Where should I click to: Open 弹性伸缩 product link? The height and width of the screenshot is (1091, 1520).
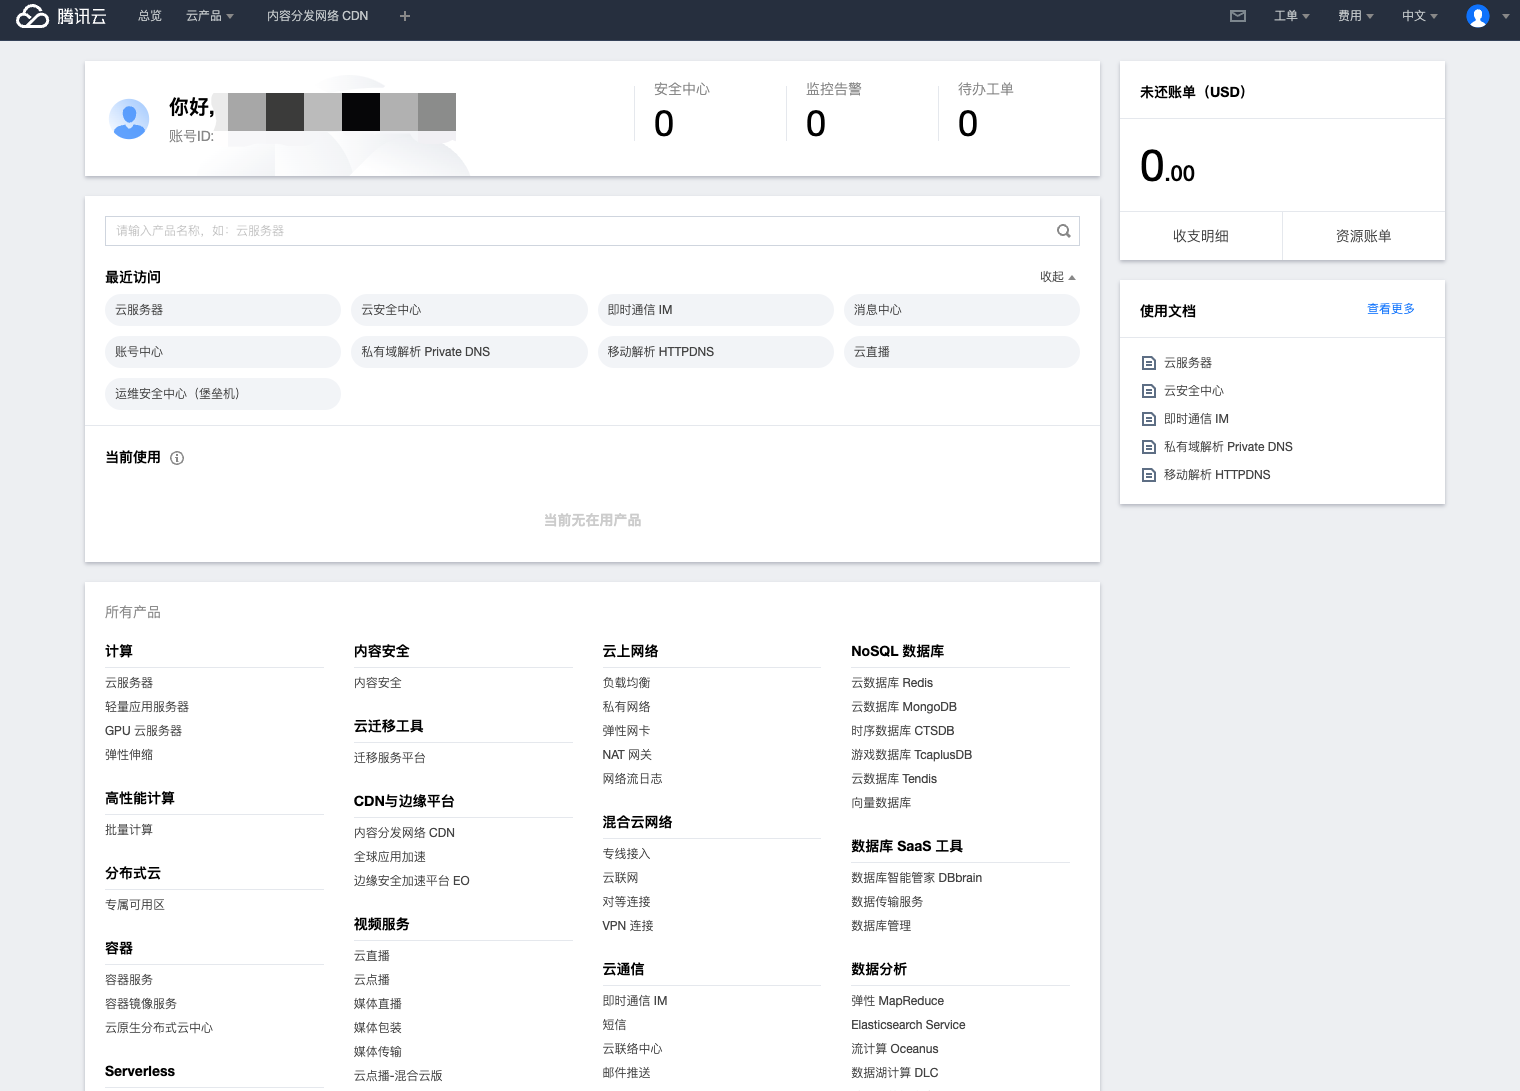click(129, 755)
